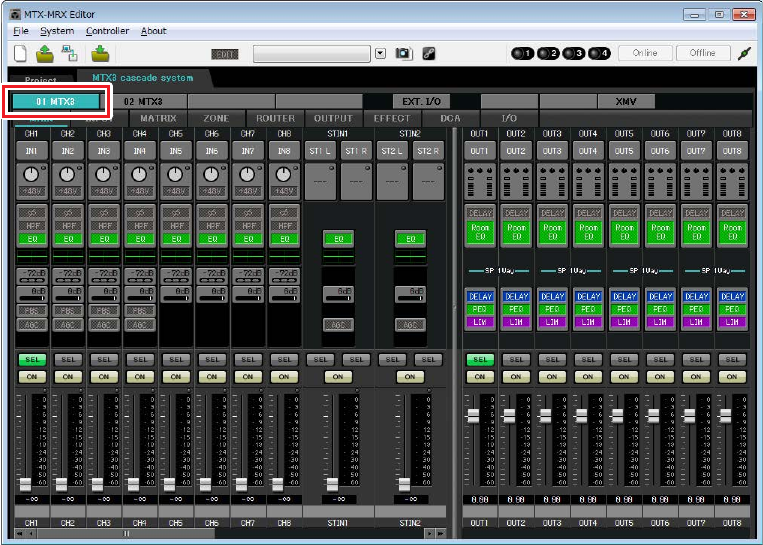763x545 pixels.
Task: Open the preset dropdown arrow
Action: tap(381, 54)
